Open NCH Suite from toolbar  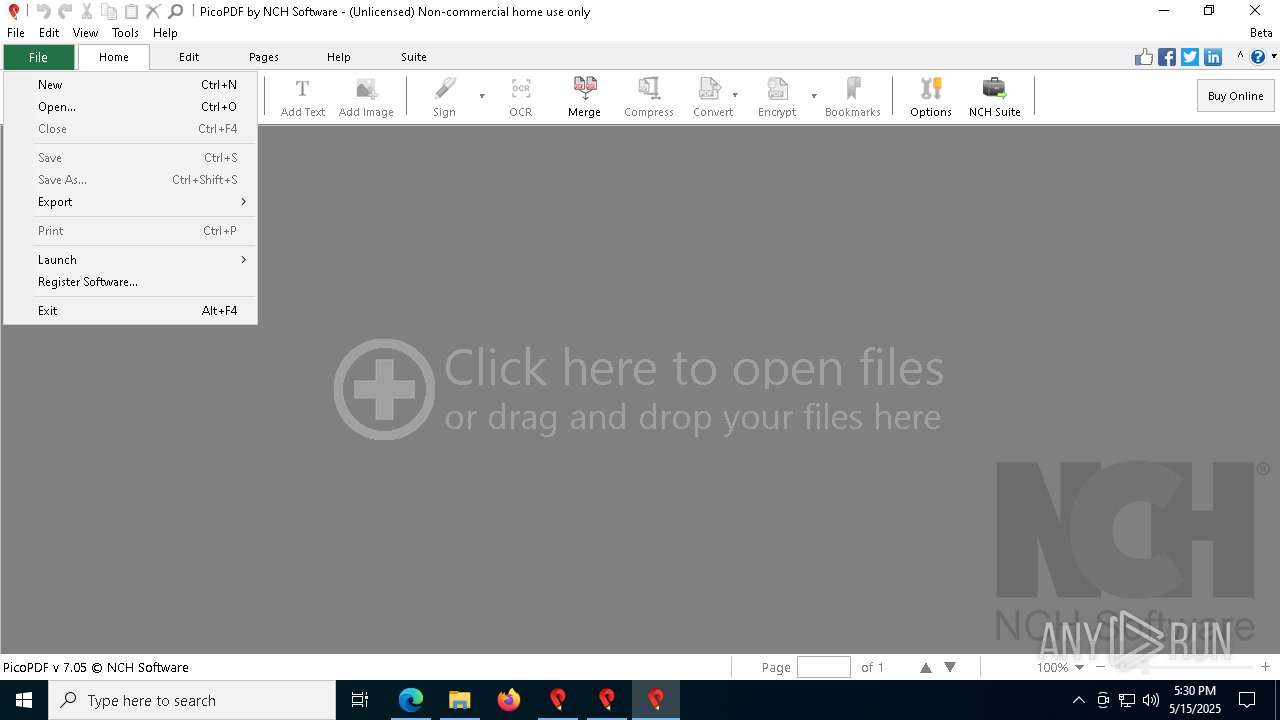(995, 98)
